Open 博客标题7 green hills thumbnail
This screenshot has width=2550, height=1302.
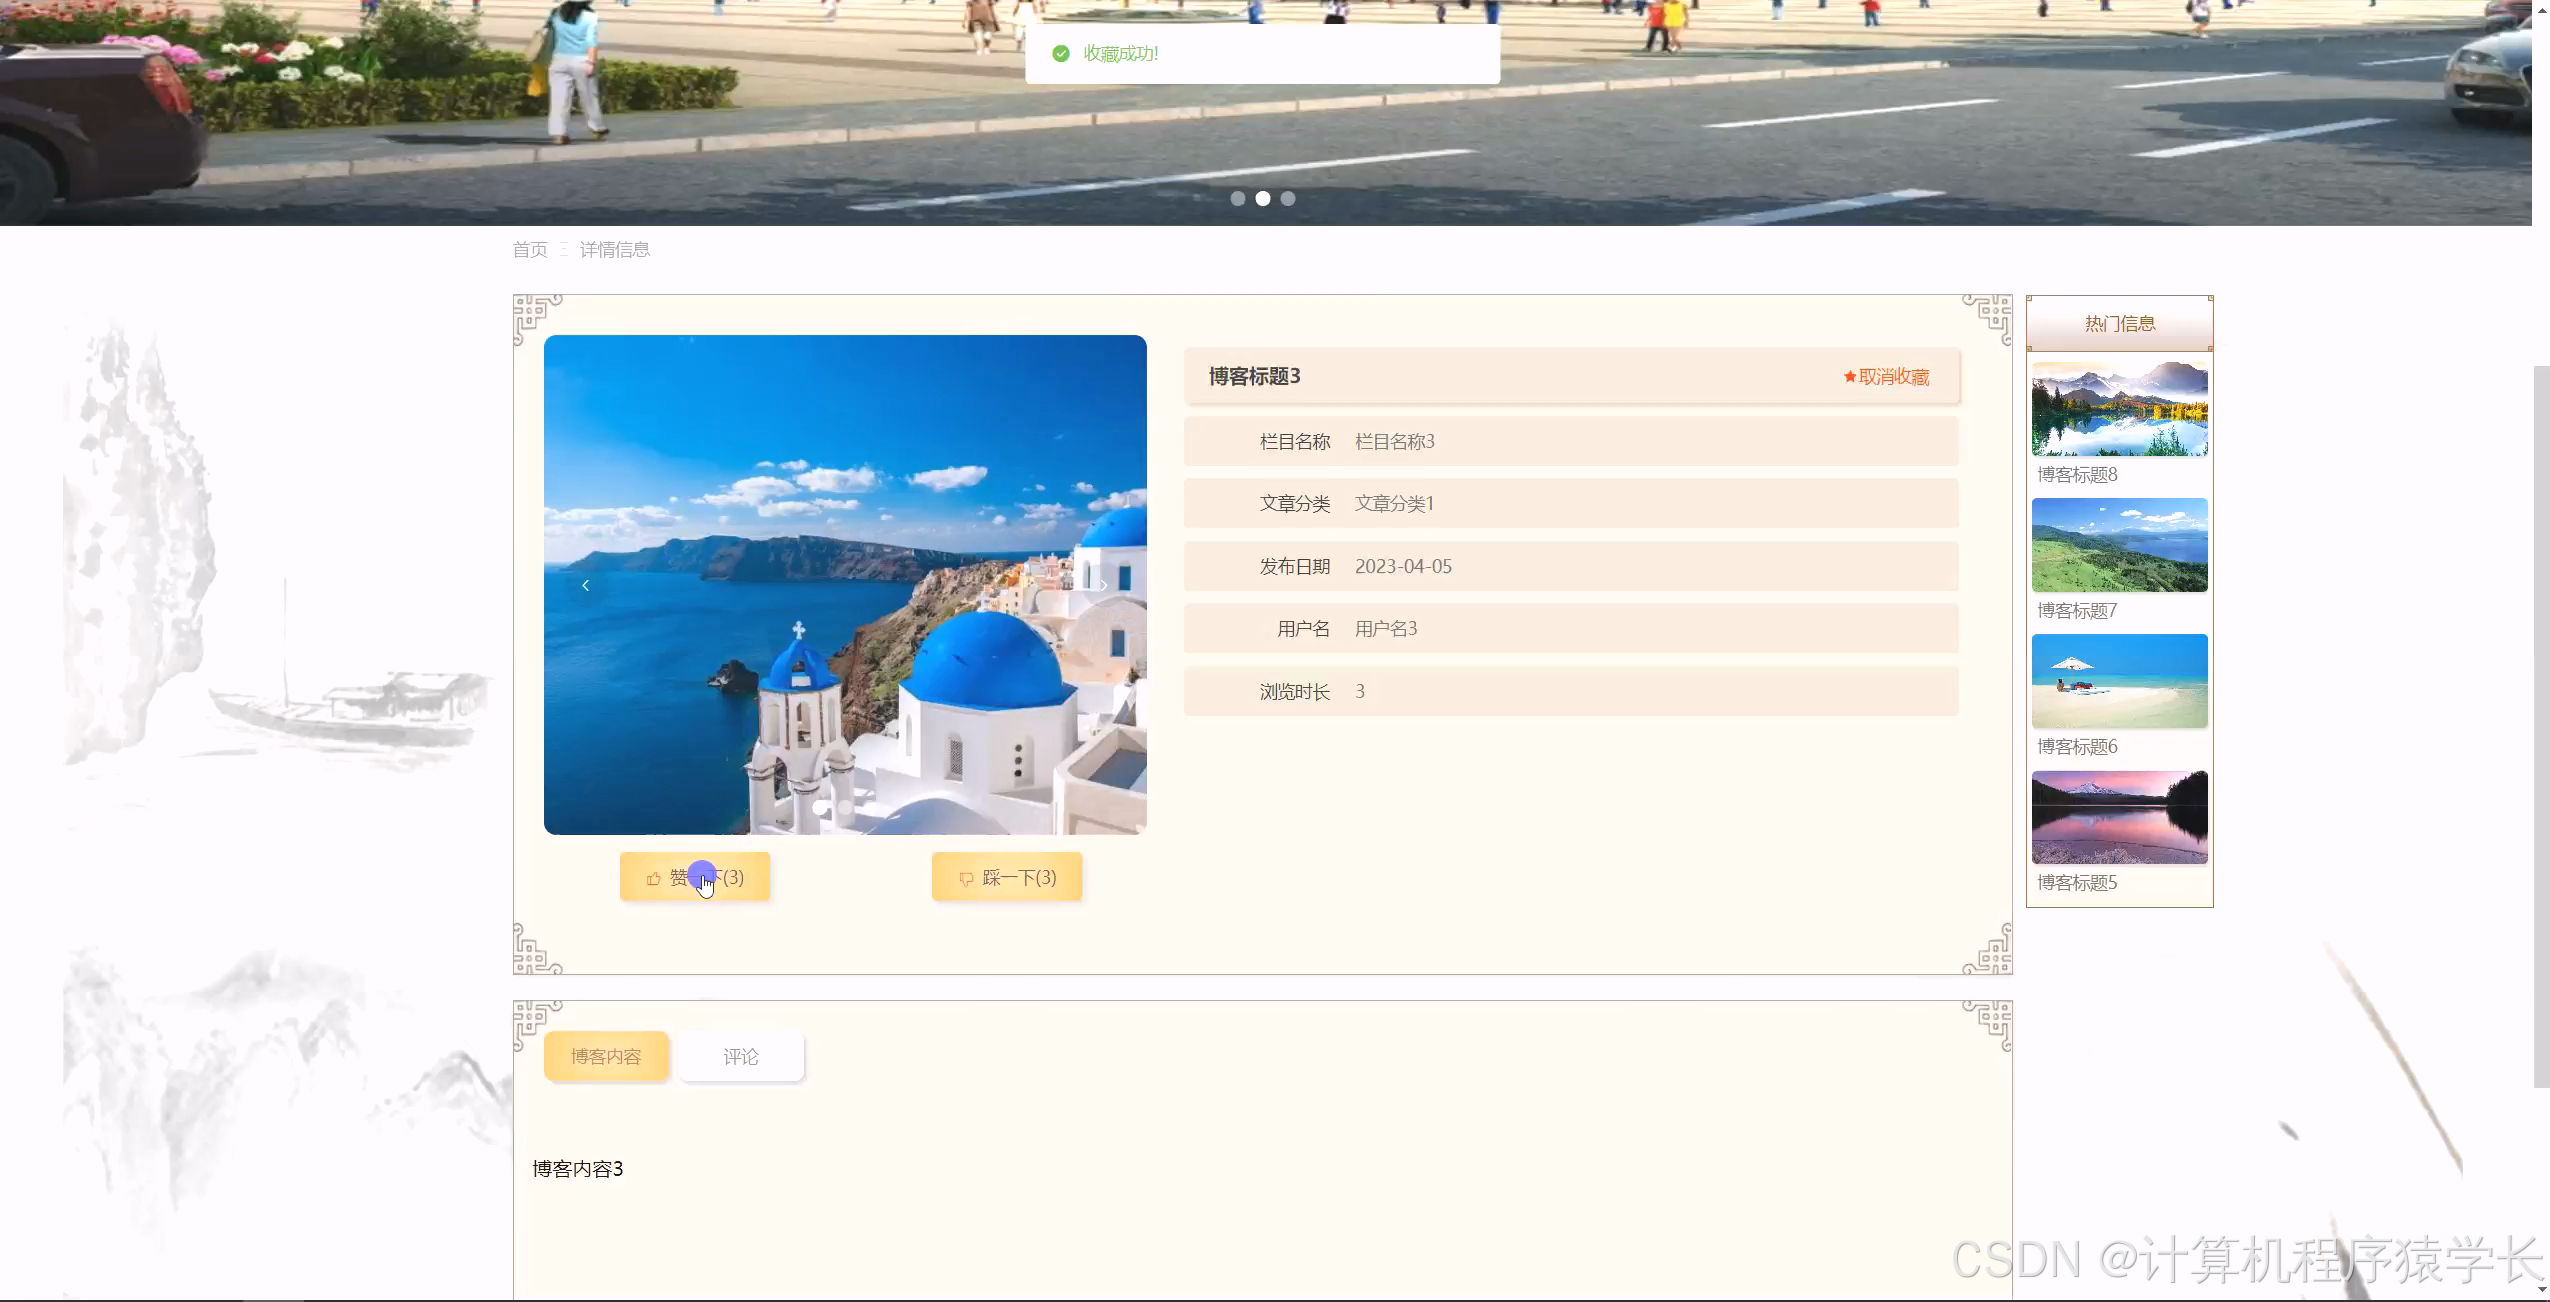click(2119, 545)
